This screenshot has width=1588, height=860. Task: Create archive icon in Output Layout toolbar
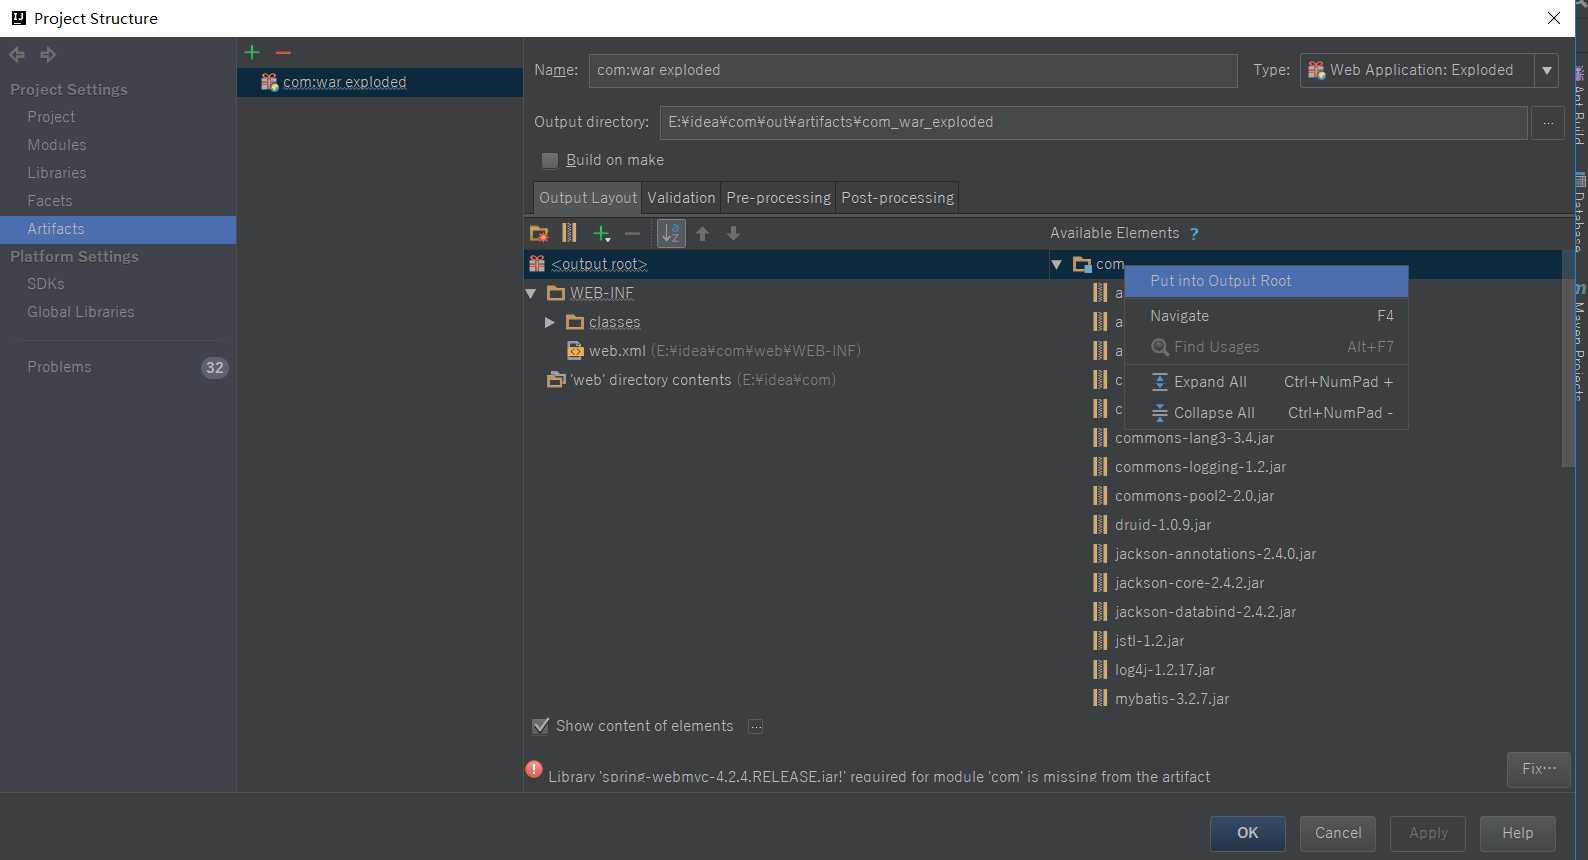tap(569, 233)
